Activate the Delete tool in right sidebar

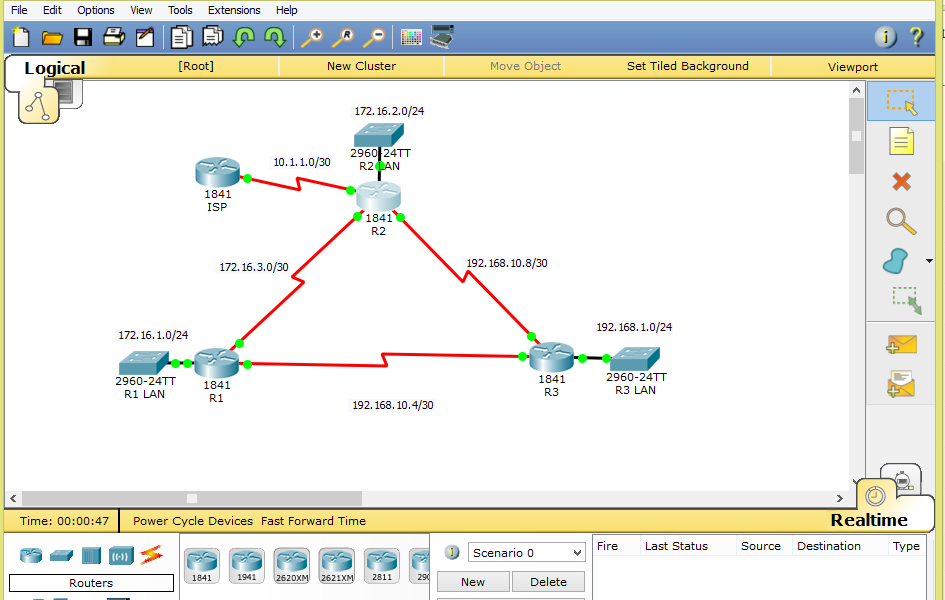pos(901,182)
